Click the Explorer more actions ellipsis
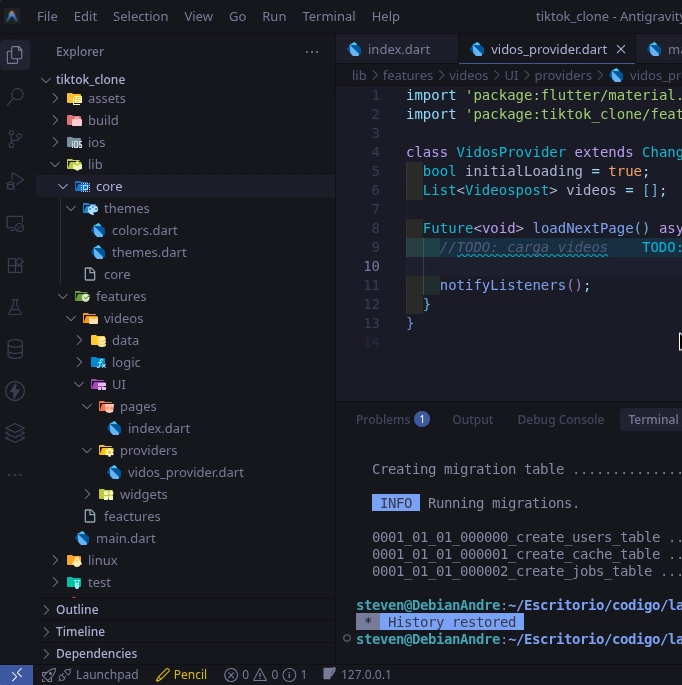 click(312, 52)
